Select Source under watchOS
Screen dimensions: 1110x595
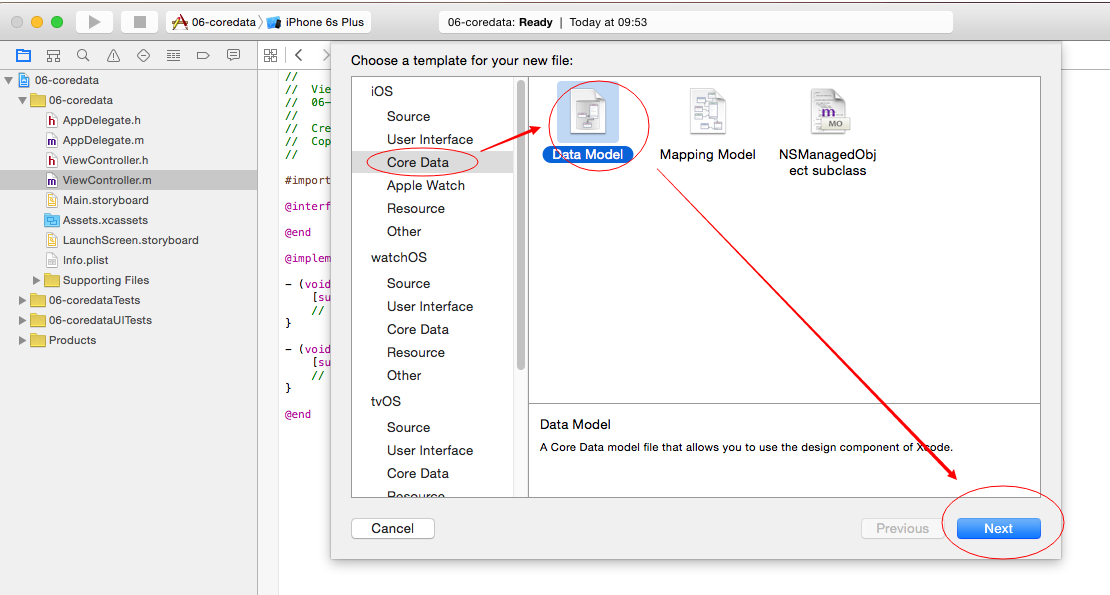coord(408,283)
